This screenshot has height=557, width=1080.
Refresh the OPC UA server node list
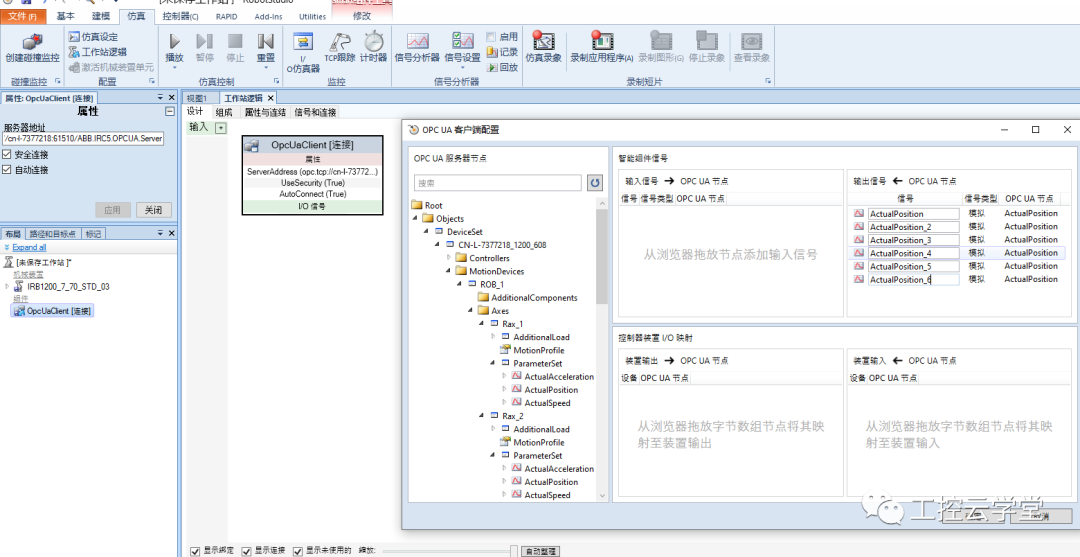coord(594,183)
